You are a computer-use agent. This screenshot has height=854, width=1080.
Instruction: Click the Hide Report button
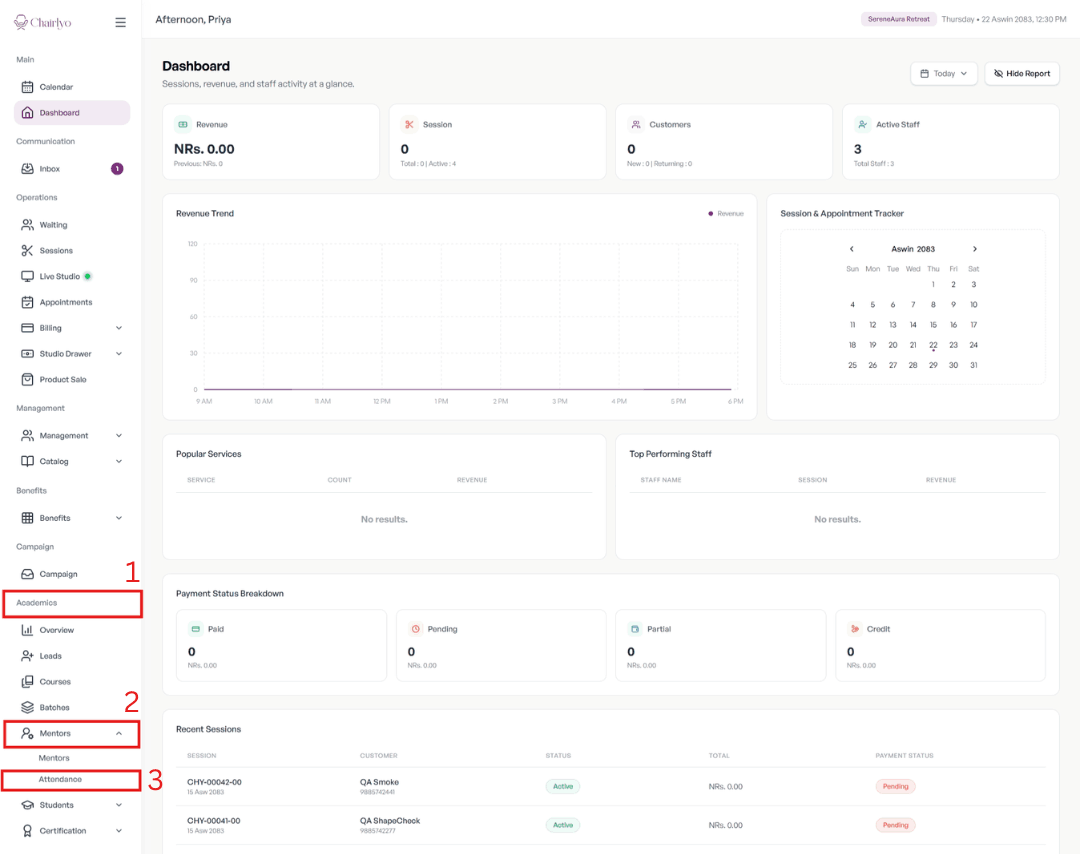[1022, 74]
